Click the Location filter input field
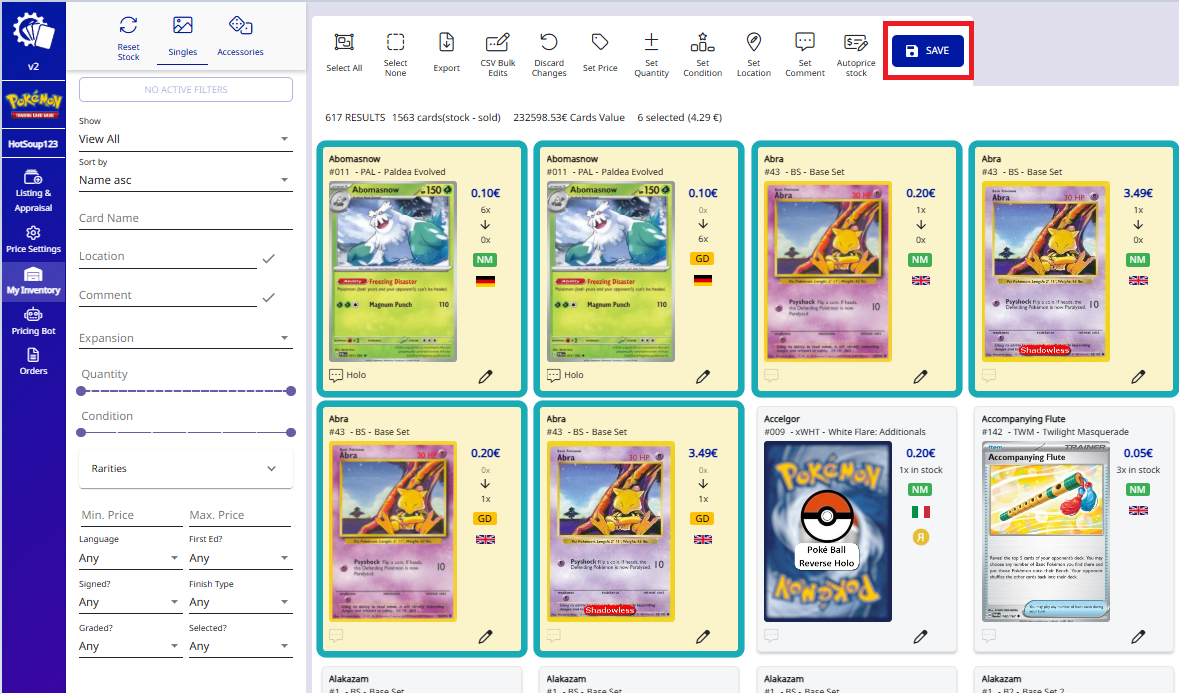 168,256
